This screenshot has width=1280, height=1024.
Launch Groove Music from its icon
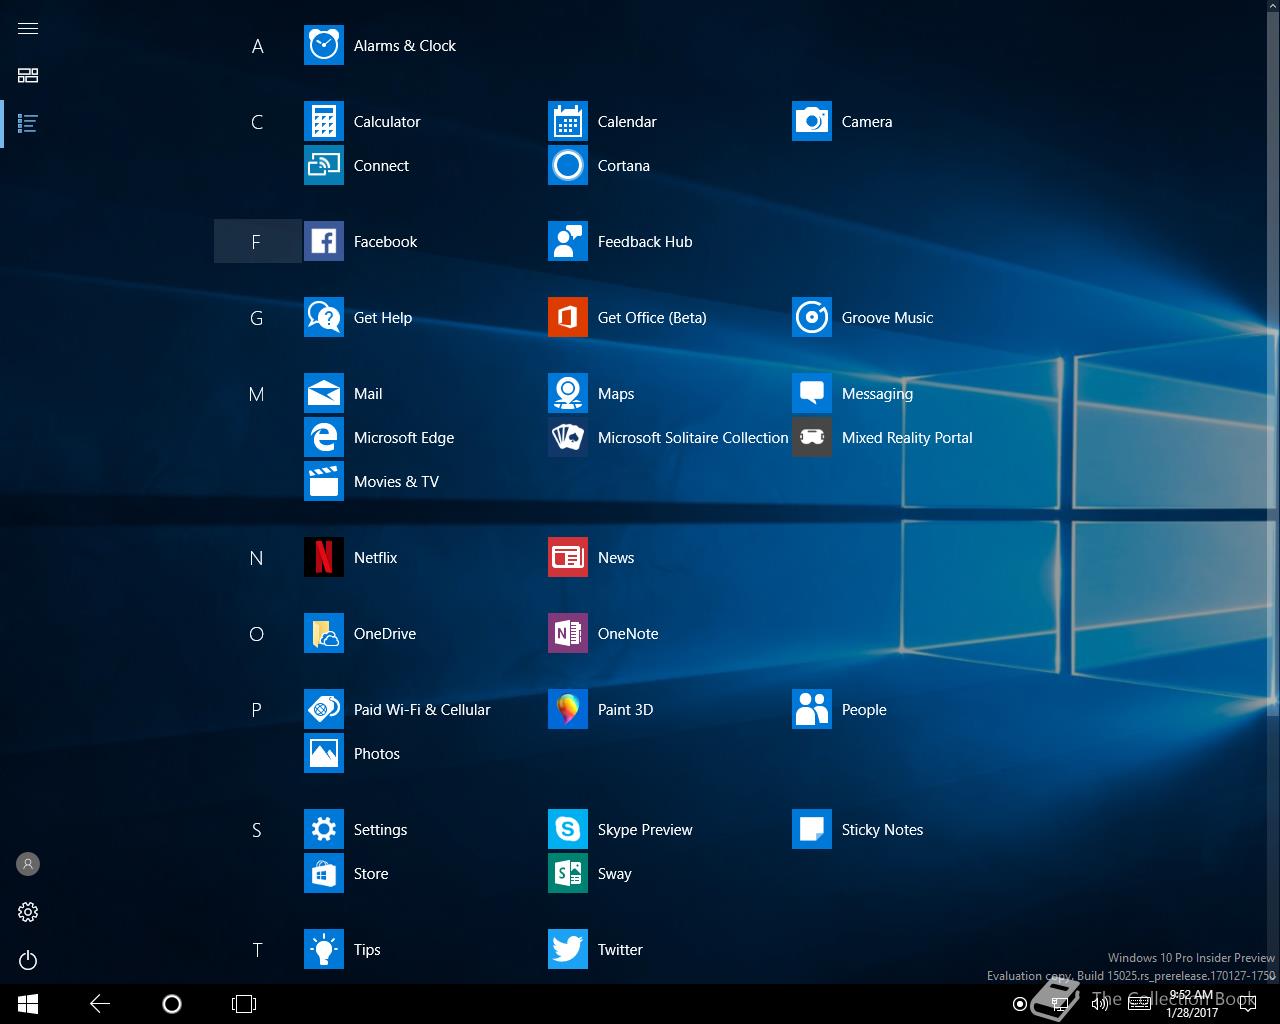[x=812, y=318]
